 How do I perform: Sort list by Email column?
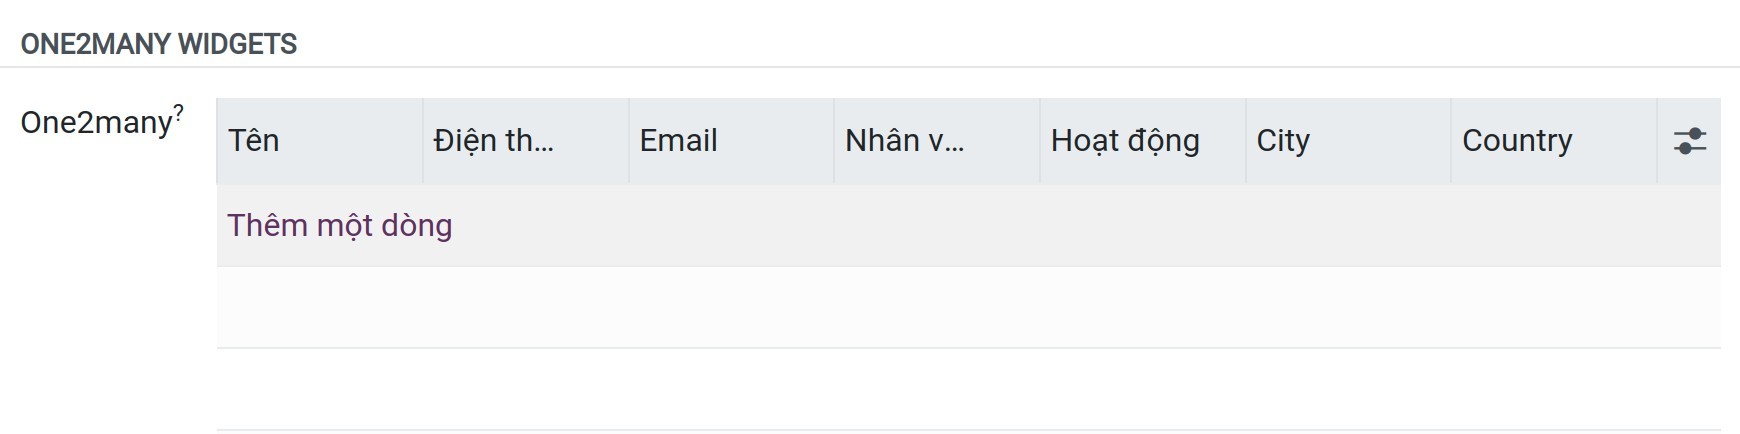(732, 141)
